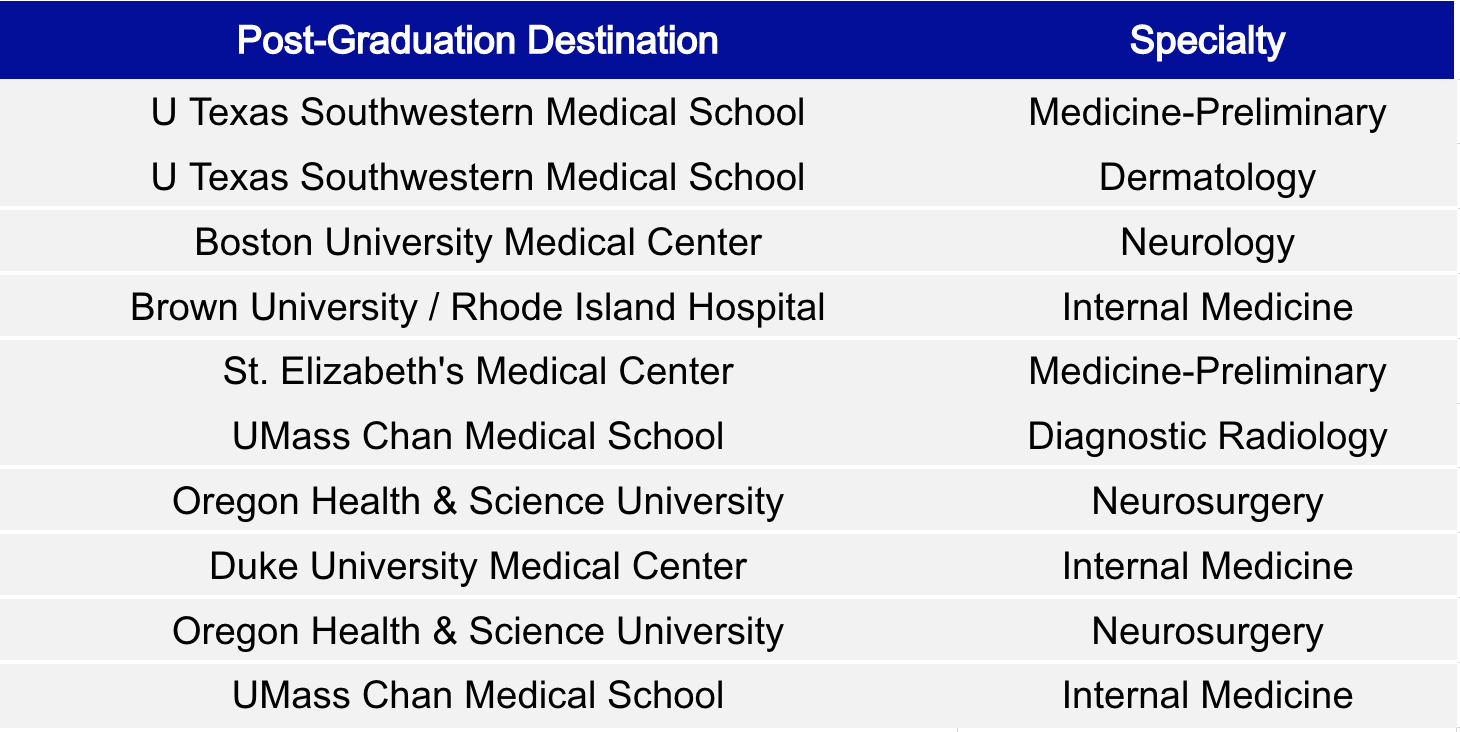Image resolution: width=1460 pixels, height=732 pixels.
Task: Select the Duke University Medical Center cell
Action: (x=478, y=567)
